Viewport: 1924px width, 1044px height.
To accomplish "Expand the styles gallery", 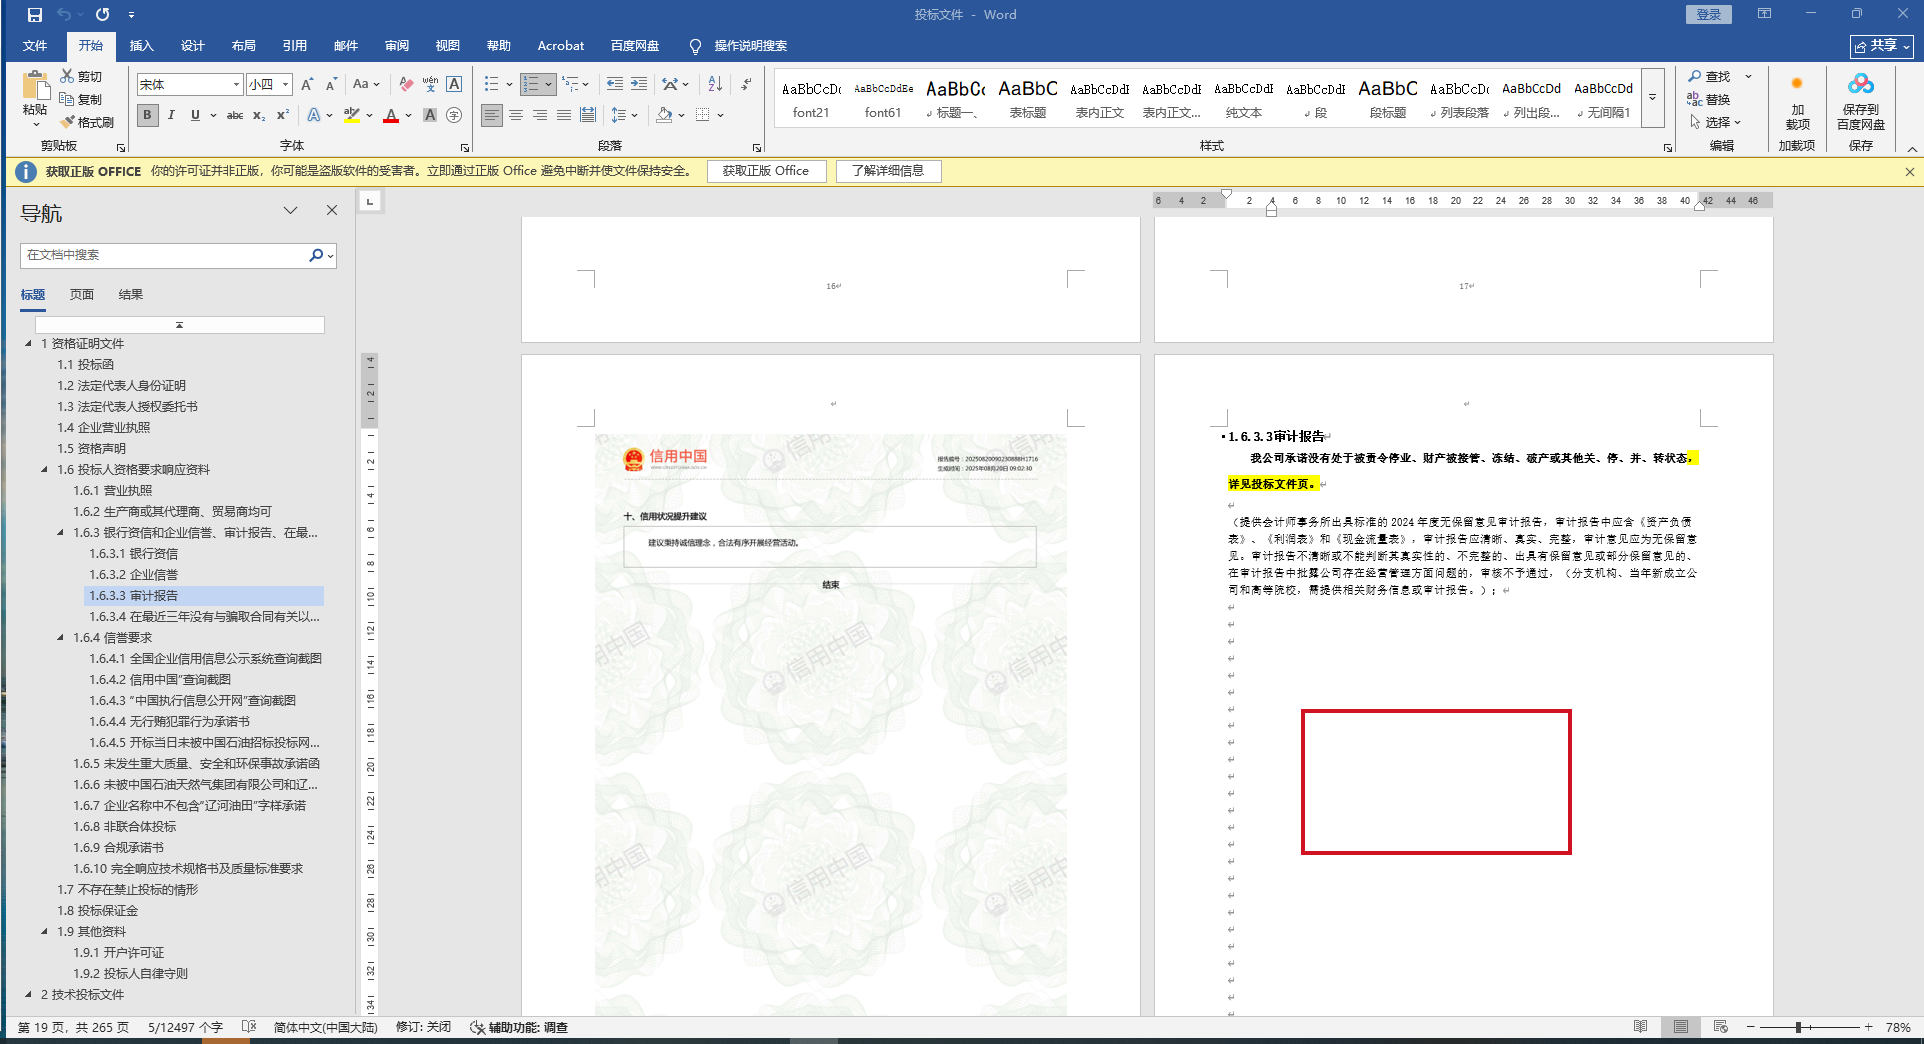I will [1652, 97].
